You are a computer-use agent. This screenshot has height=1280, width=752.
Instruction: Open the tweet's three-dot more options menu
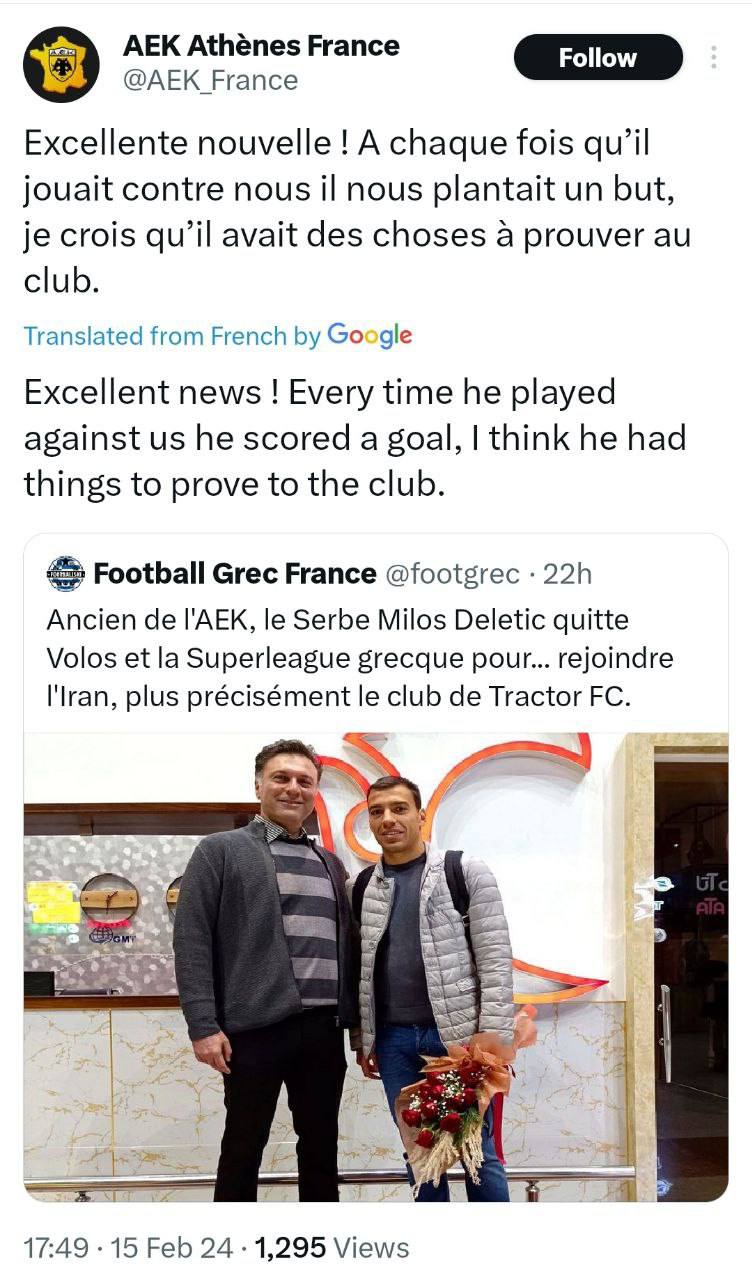tap(713, 58)
